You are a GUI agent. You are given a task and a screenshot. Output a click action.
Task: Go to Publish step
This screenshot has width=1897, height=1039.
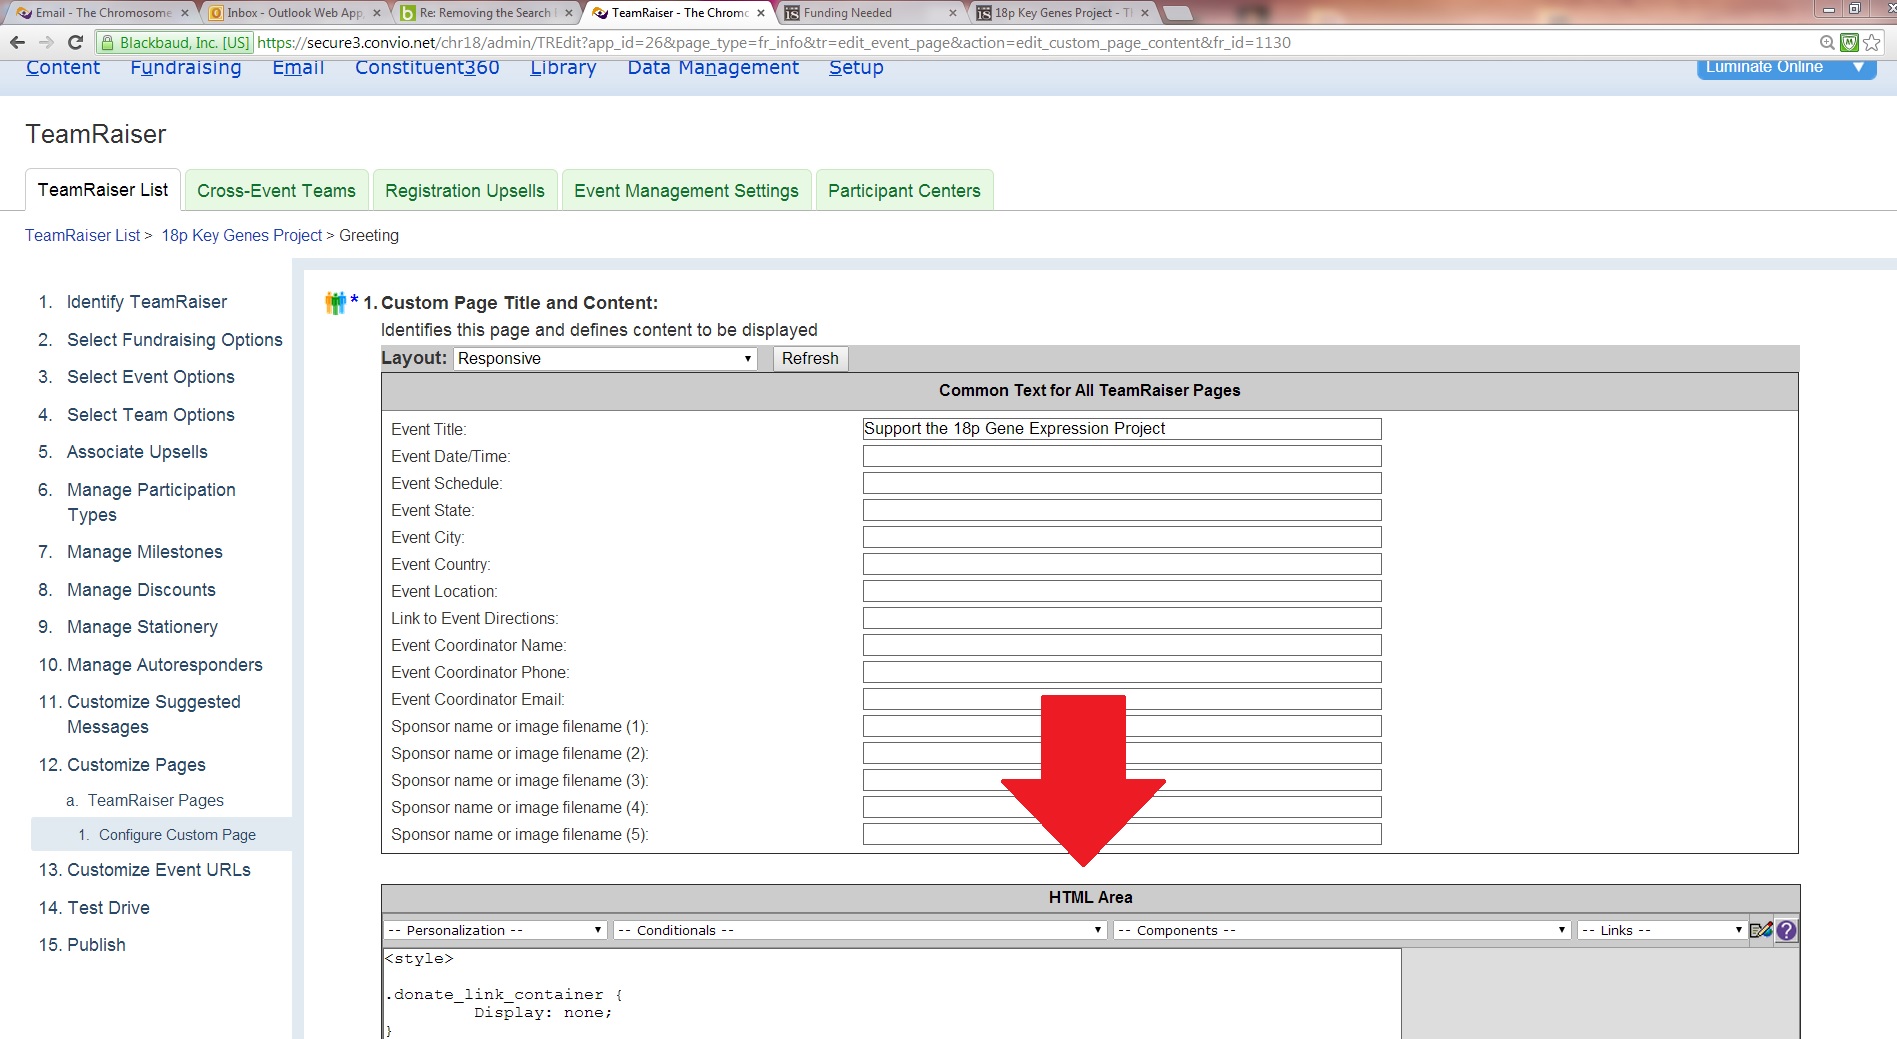[96, 945]
